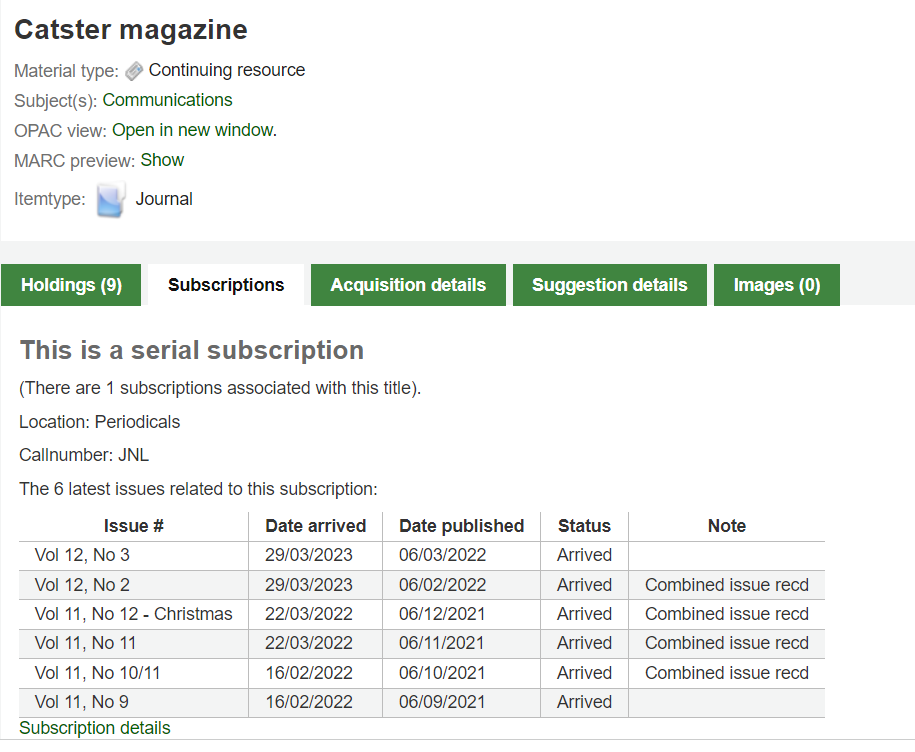Switch to the Subscriptions tab
This screenshot has width=915, height=752.
(224, 284)
